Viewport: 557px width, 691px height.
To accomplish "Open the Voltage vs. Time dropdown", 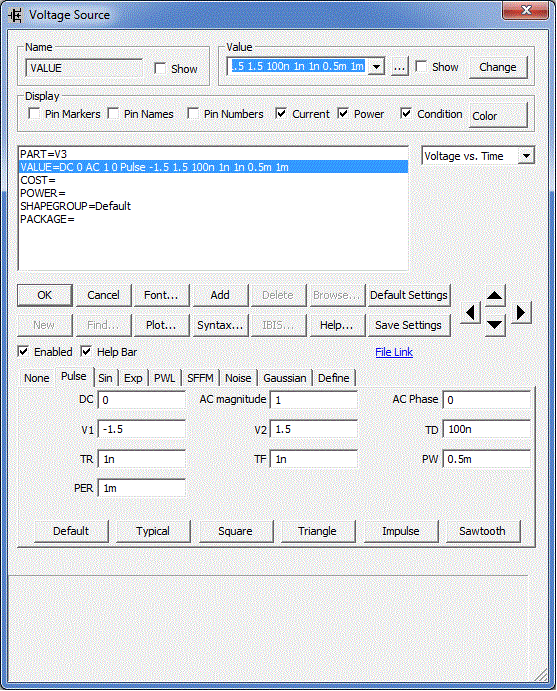I will tap(526, 156).
